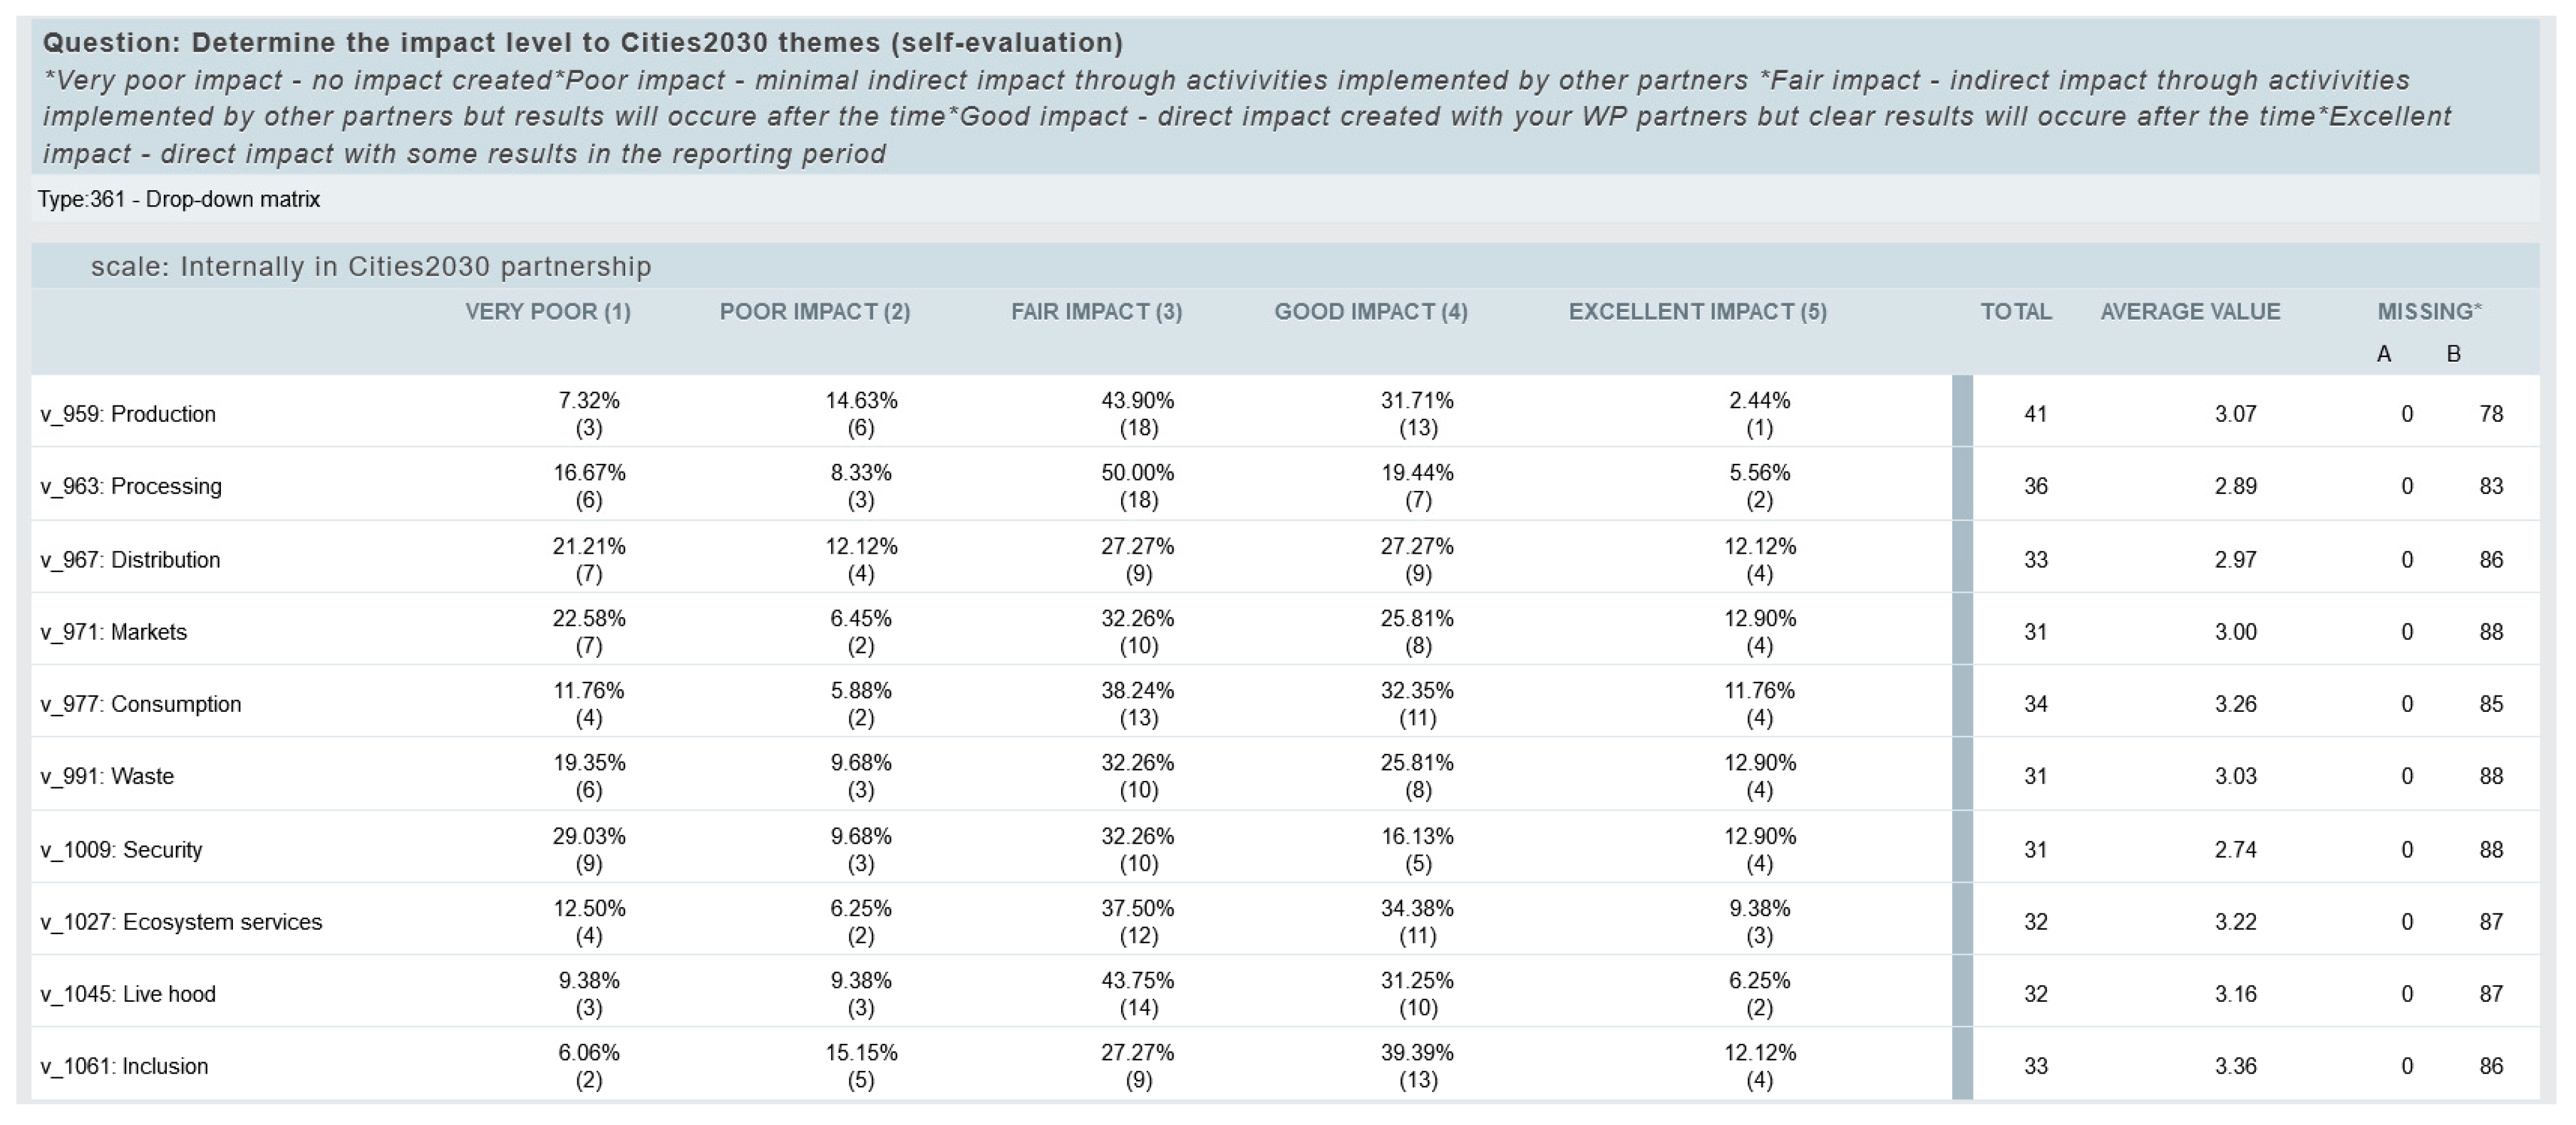Click the MISSING* column header

tap(2429, 312)
